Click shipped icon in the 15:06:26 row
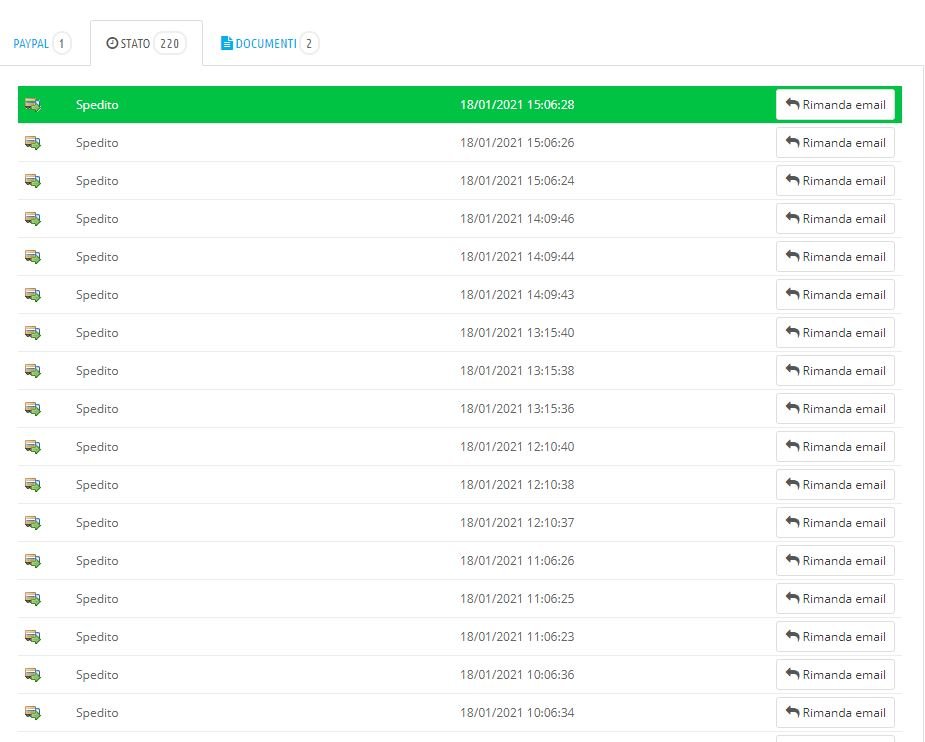925x742 pixels. [x=33, y=143]
